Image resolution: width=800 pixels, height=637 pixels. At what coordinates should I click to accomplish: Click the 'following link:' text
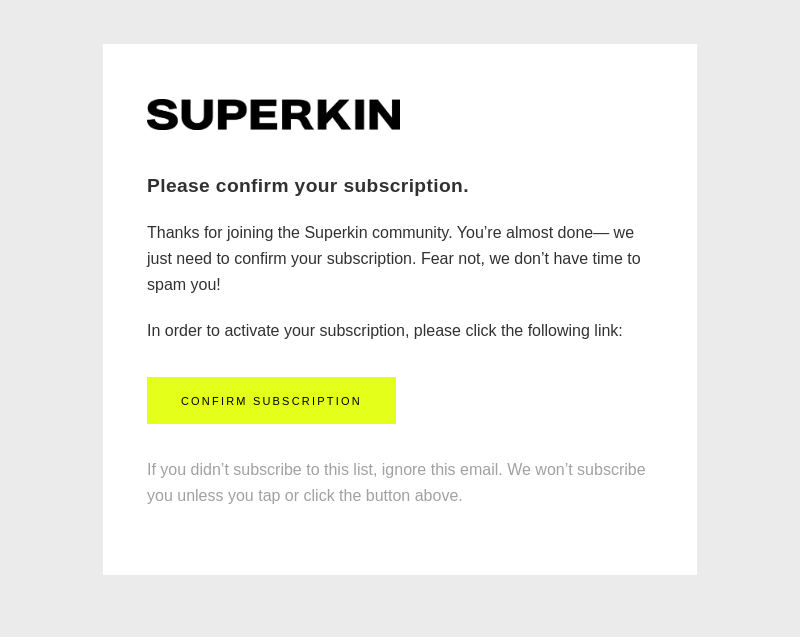(575, 330)
